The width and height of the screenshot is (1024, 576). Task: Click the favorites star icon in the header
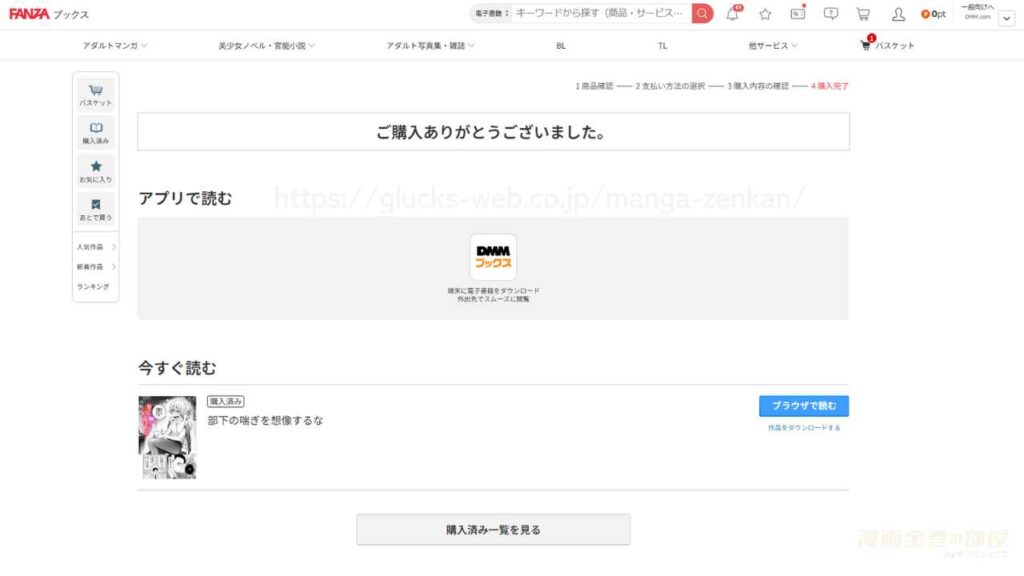coord(765,14)
